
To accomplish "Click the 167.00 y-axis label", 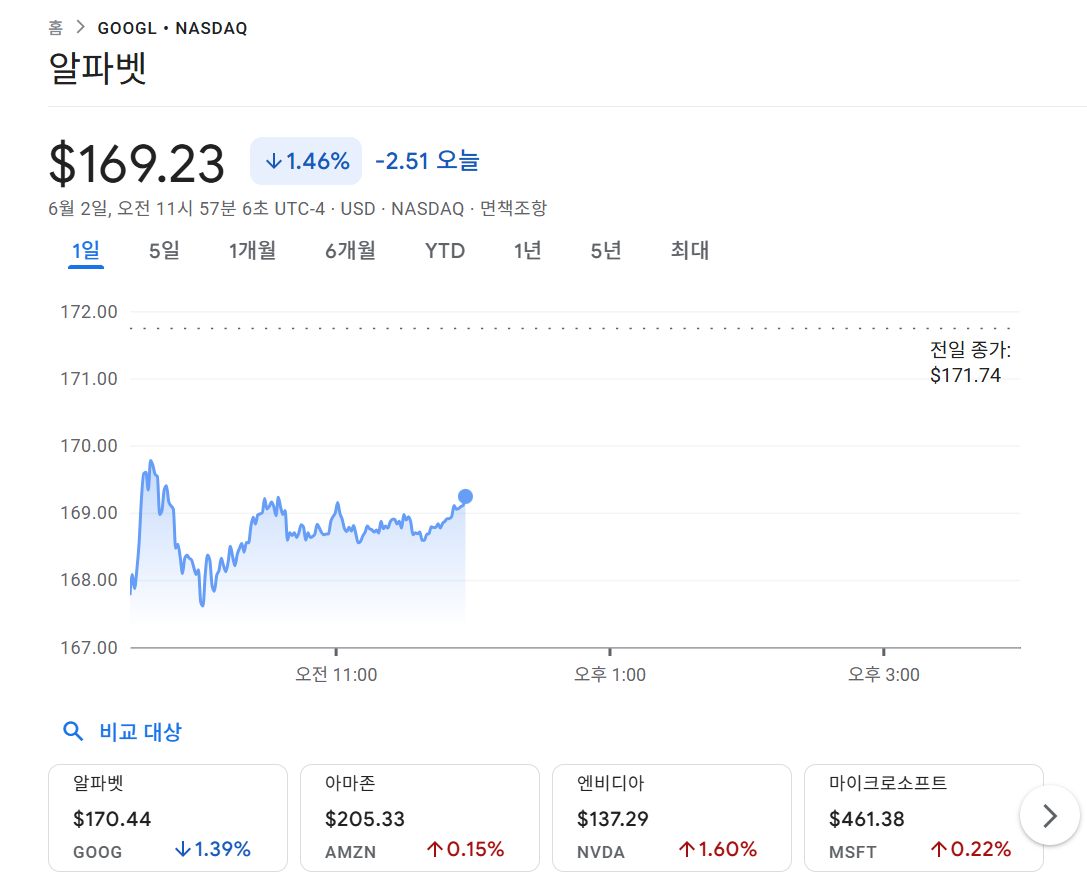I will tap(89, 647).
